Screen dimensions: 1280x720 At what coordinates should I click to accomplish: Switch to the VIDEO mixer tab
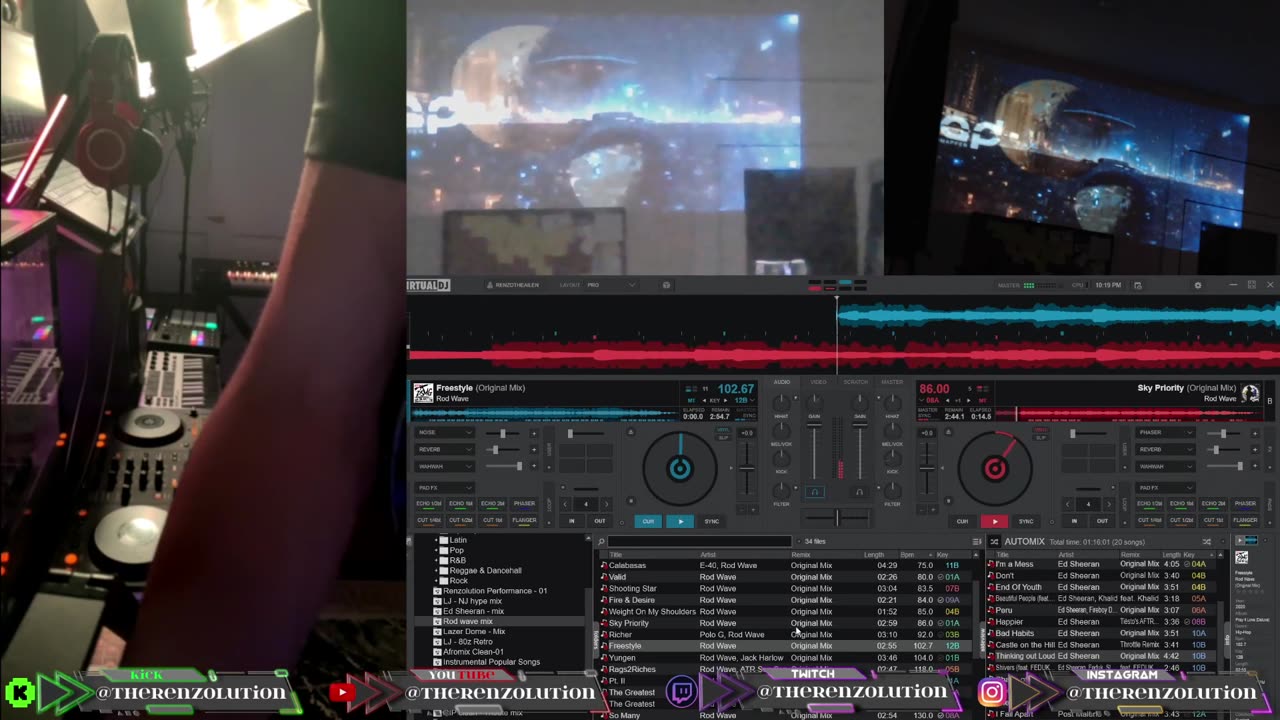tap(818, 382)
